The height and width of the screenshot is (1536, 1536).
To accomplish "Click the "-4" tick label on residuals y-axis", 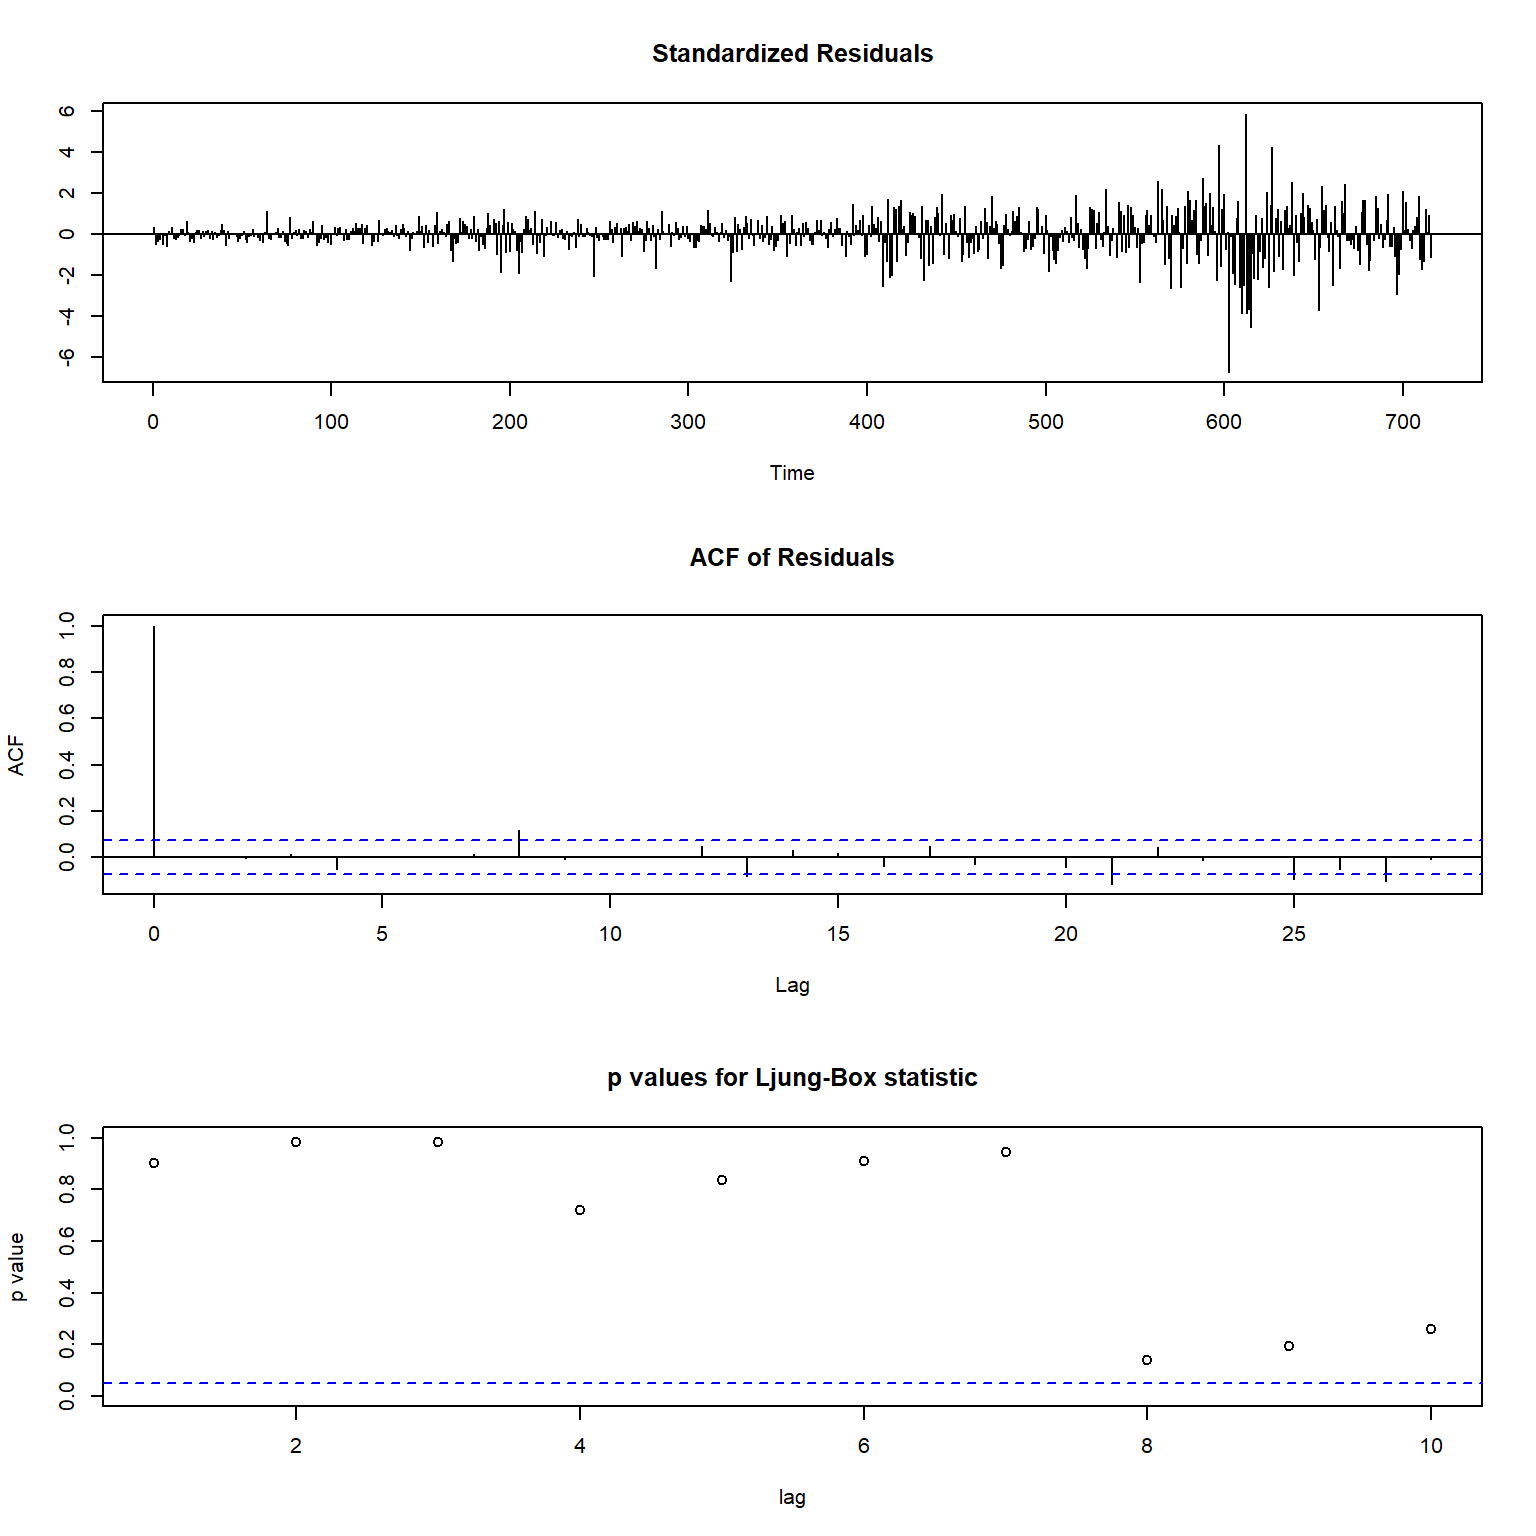I will [x=66, y=316].
